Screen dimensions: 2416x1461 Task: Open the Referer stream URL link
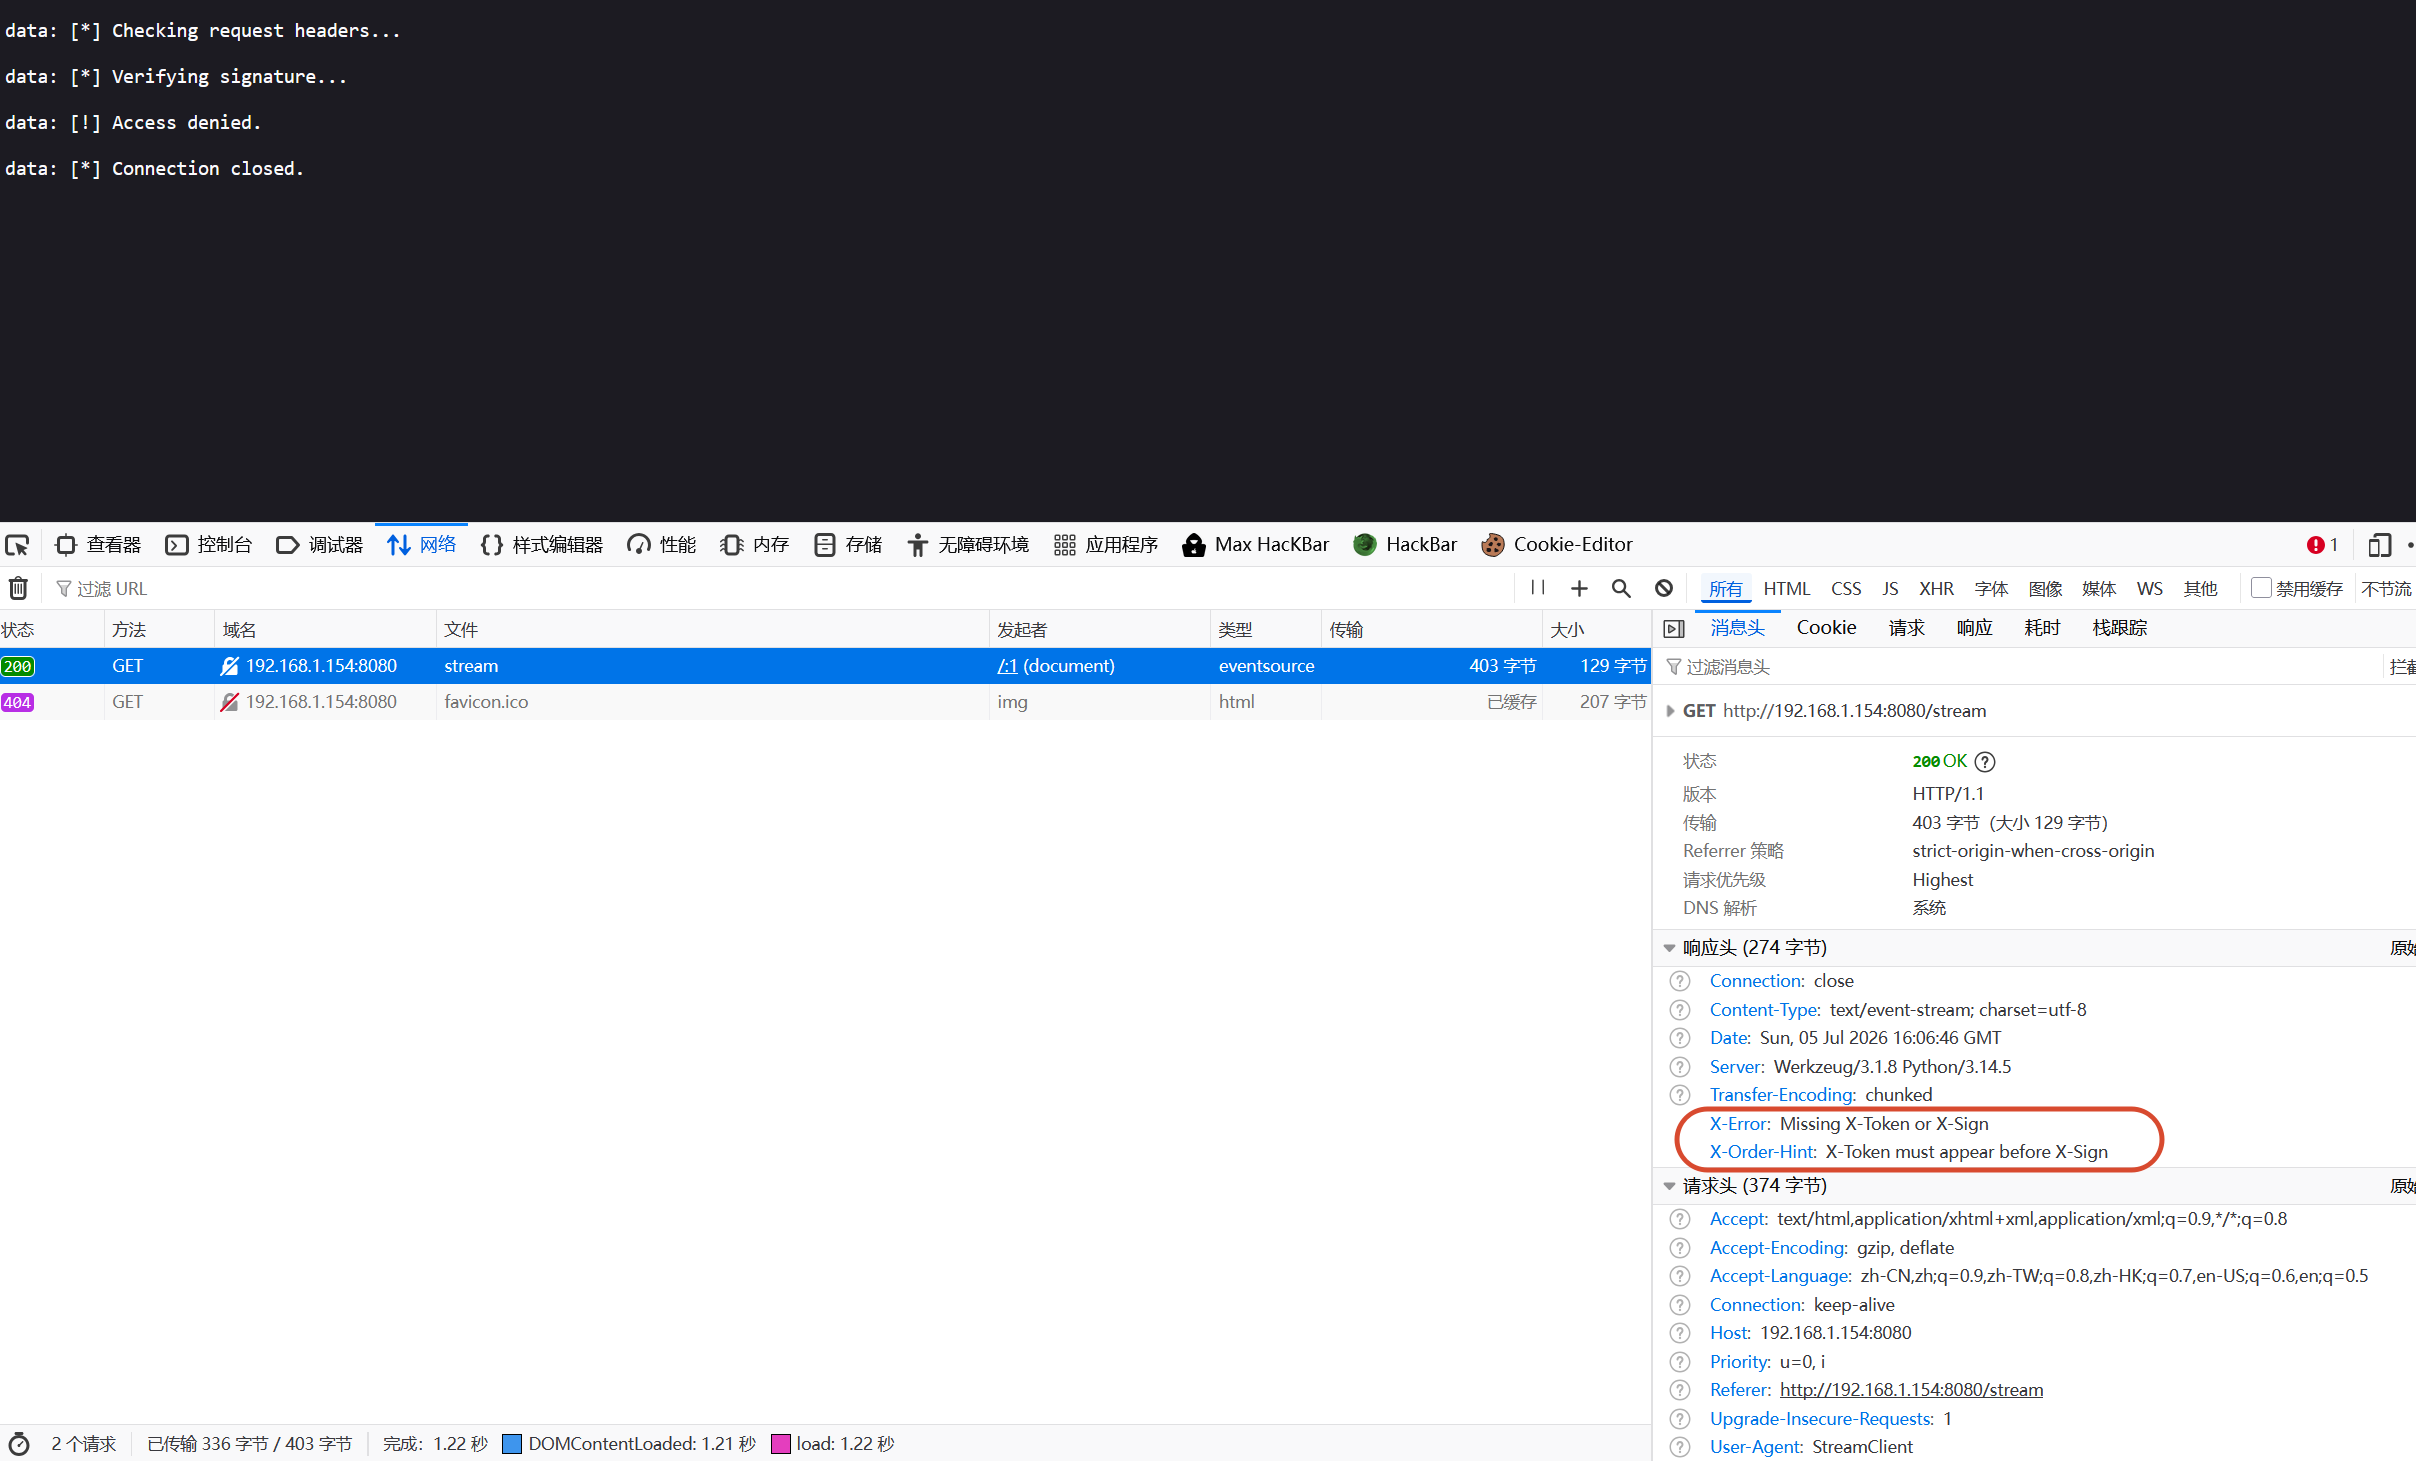(x=1911, y=1390)
